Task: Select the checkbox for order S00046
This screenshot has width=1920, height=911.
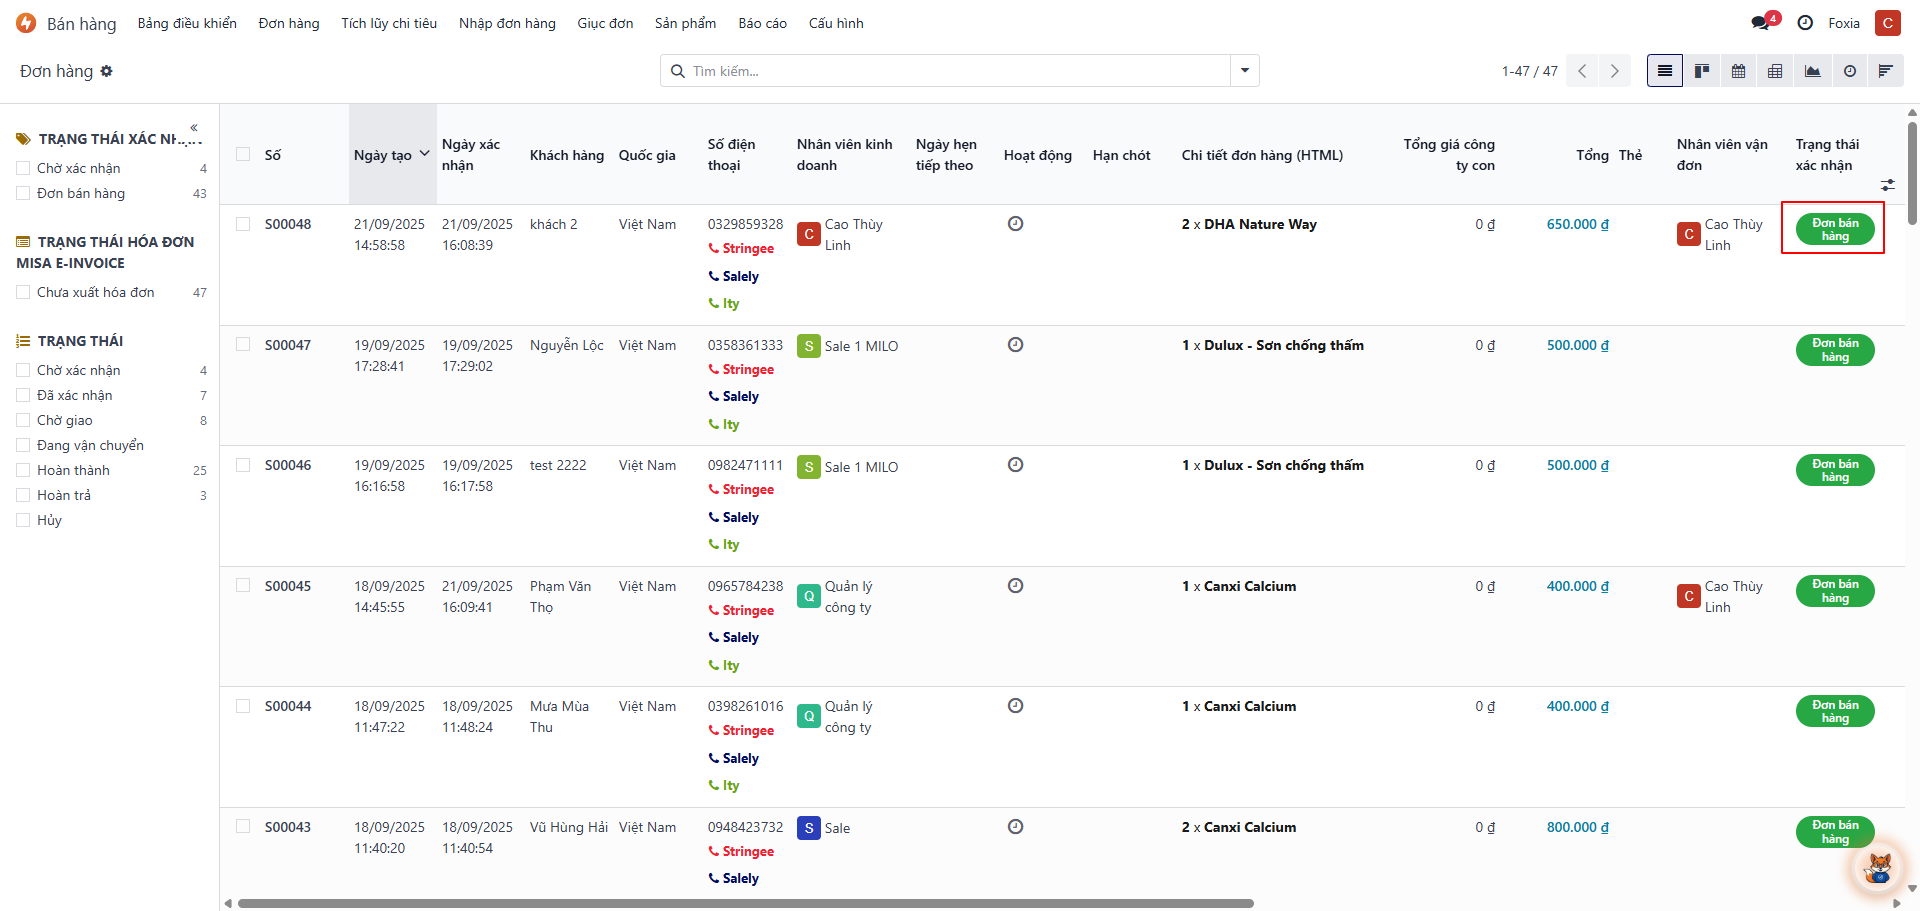Action: [x=243, y=465]
